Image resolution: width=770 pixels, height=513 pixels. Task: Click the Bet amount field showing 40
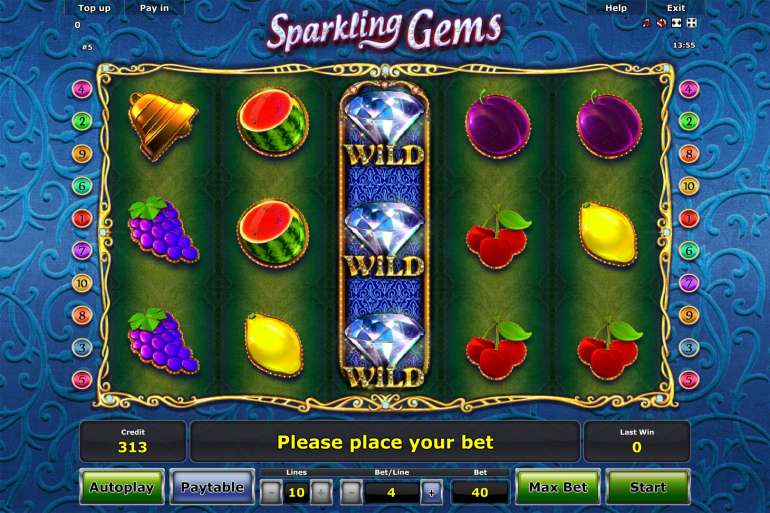point(480,492)
